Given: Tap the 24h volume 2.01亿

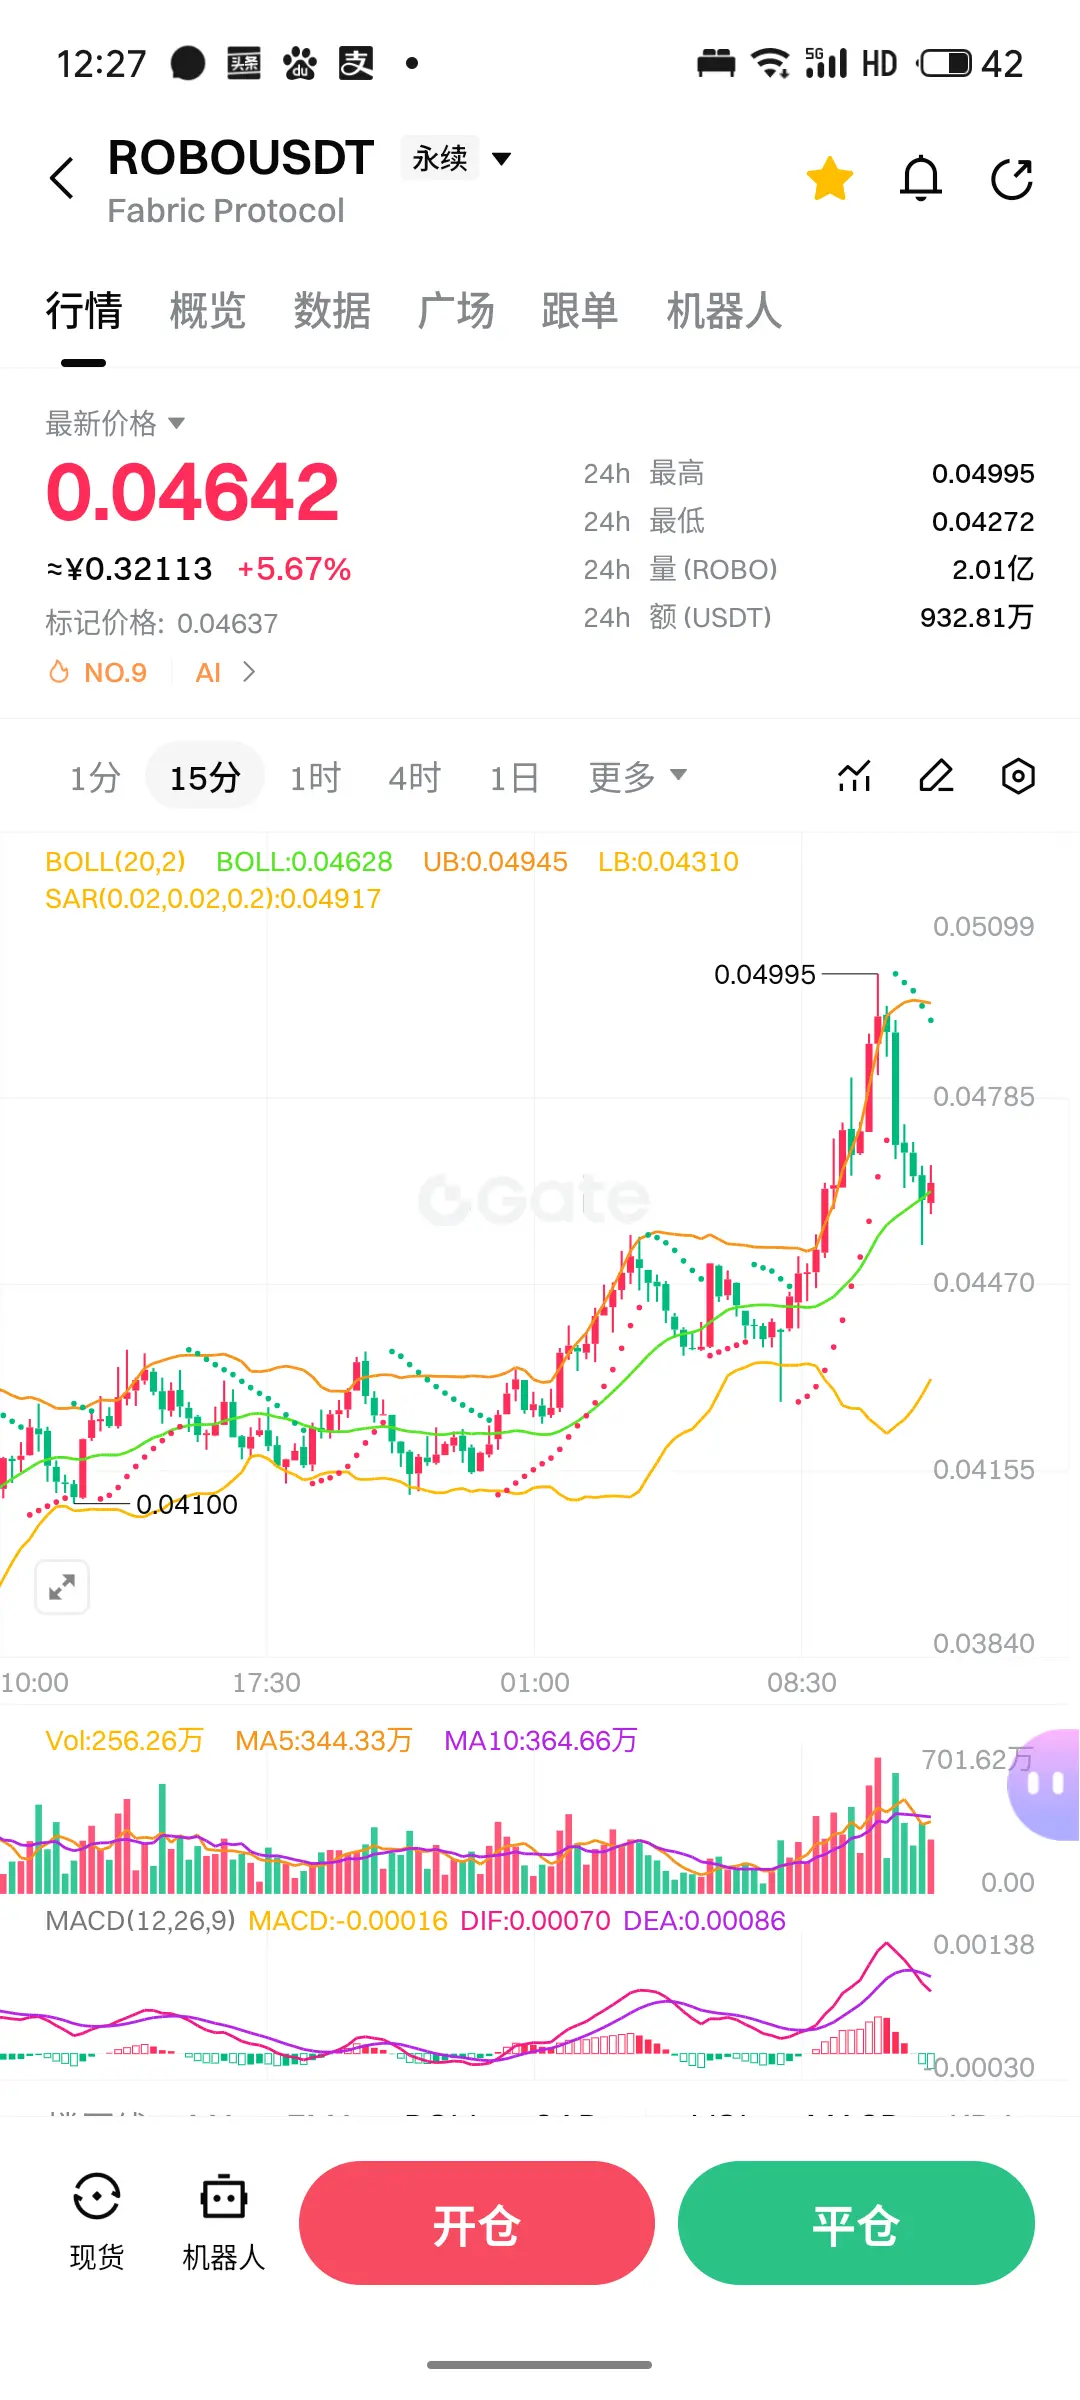Looking at the screenshot, I should pos(993,569).
